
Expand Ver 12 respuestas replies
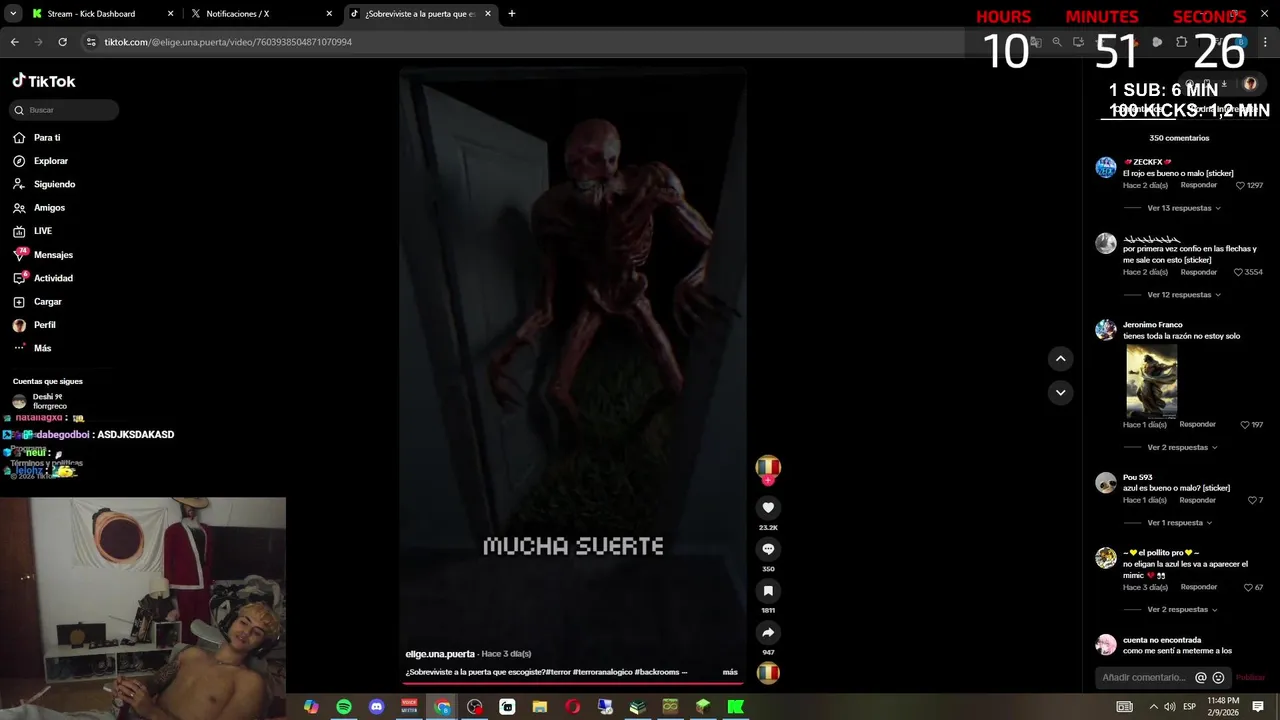tap(1184, 295)
